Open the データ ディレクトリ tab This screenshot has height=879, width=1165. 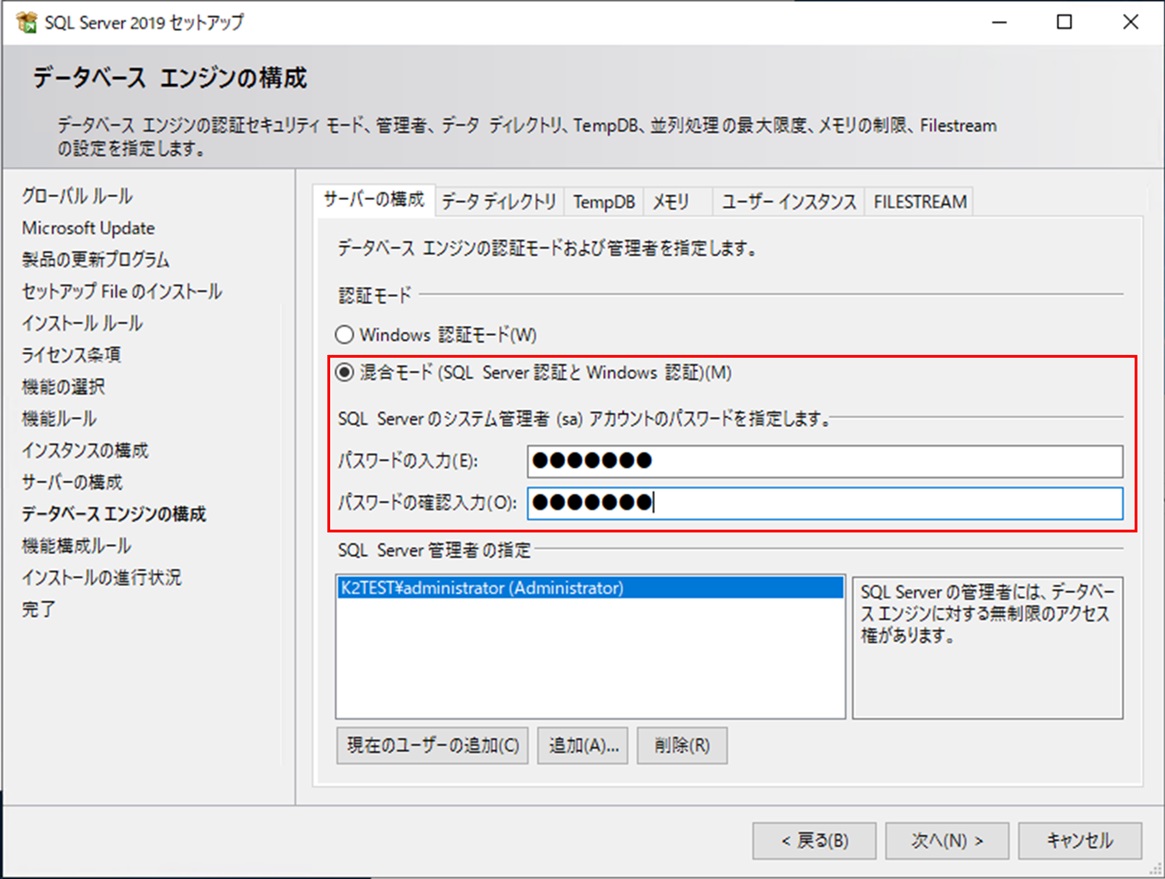499,202
